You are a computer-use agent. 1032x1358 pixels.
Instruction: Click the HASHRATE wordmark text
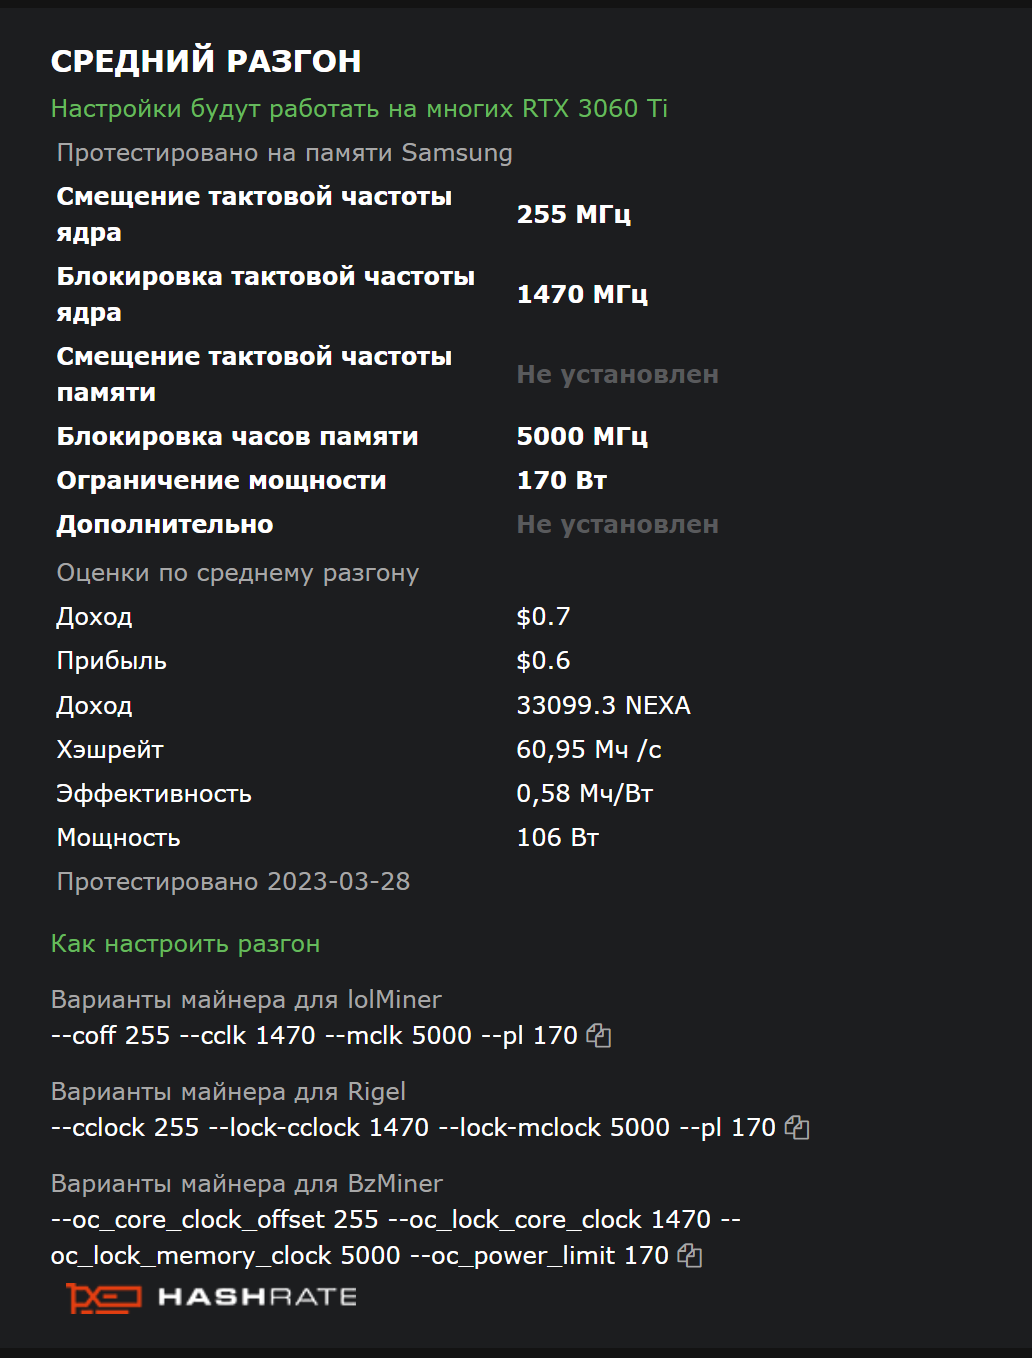(x=257, y=1298)
